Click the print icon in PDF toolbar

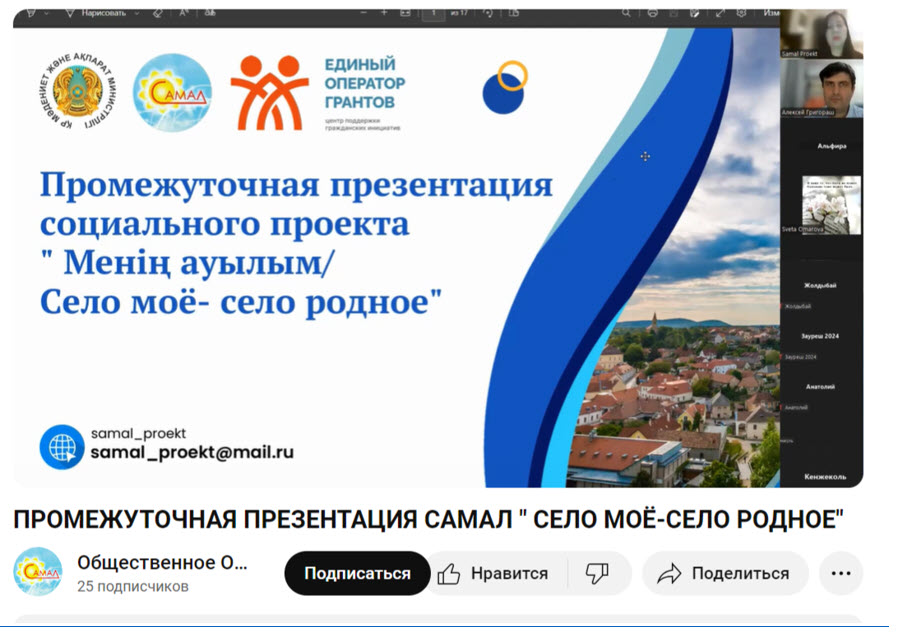tap(653, 13)
